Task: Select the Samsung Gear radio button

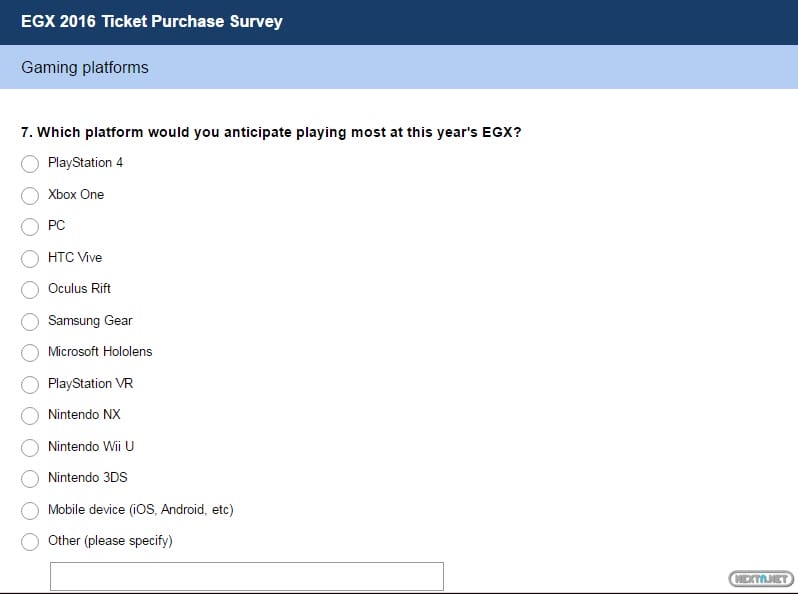Action: point(30,321)
